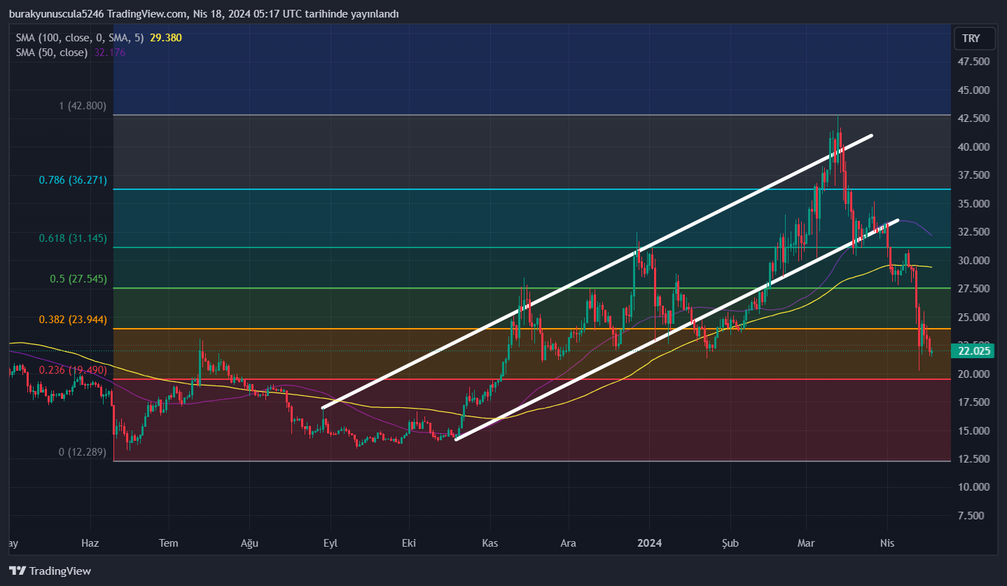Viewport: 1007px width, 586px height.
Task: Click the Nis month label on time axis
Action: [x=886, y=542]
